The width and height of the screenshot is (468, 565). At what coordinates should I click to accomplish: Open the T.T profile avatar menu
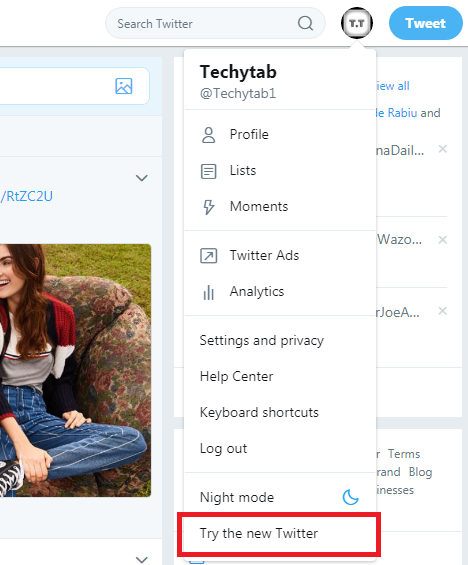click(x=357, y=23)
